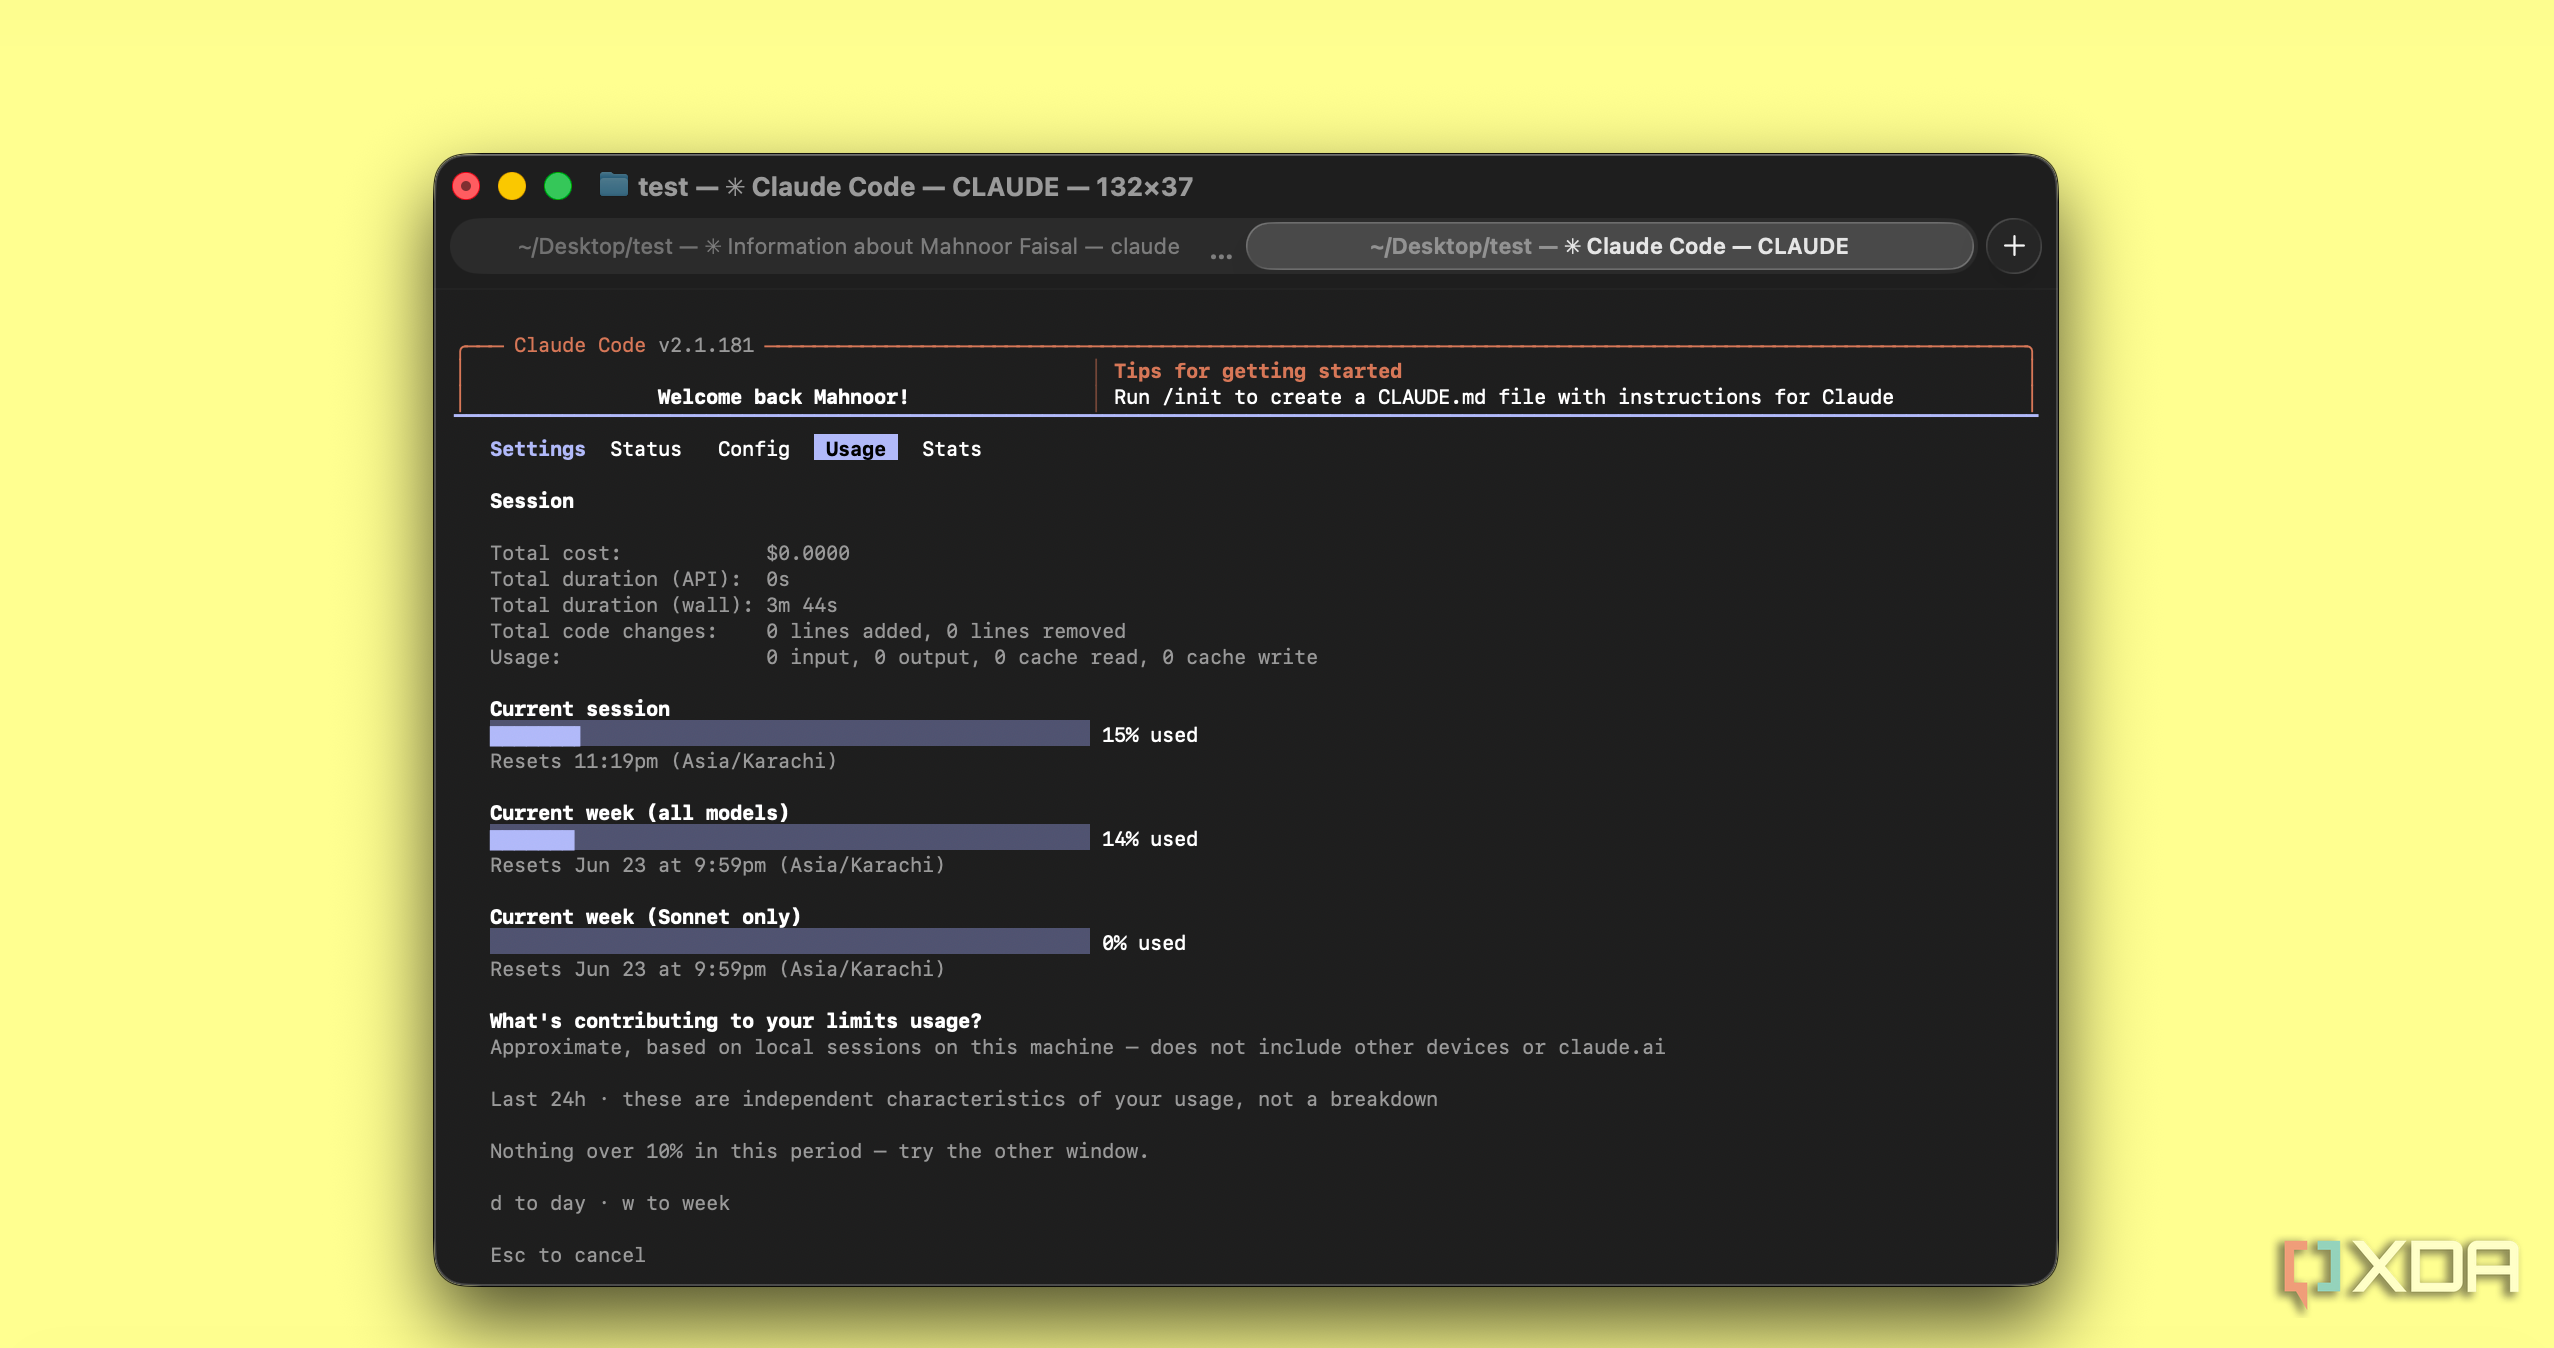This screenshot has width=2554, height=1348.
Task: Click the 'Session' heading
Action: 531,501
